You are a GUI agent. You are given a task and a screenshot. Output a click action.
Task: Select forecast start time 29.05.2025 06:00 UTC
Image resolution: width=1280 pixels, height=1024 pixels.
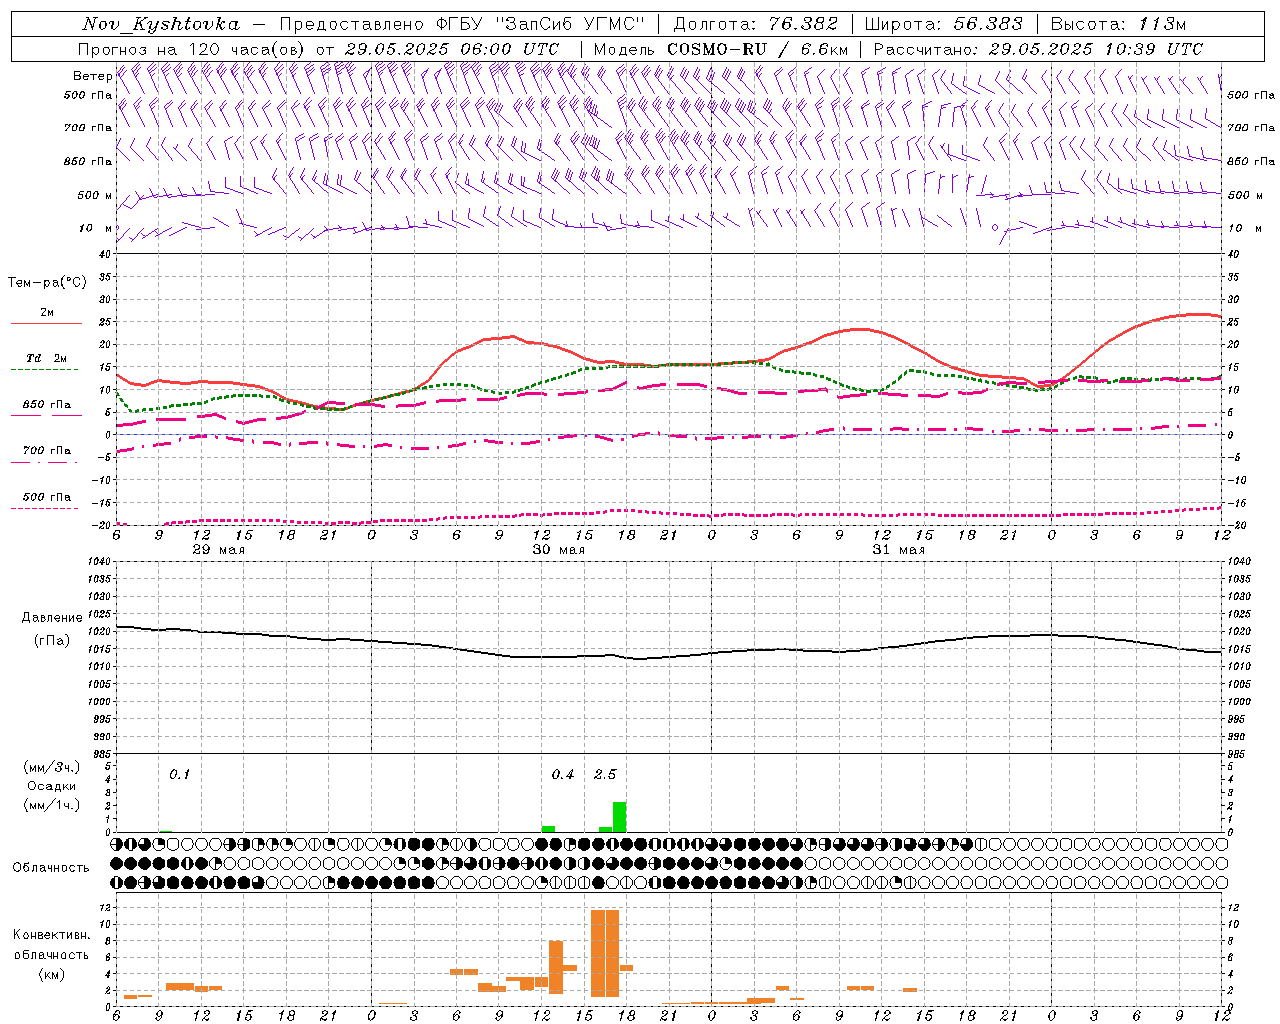point(452,49)
